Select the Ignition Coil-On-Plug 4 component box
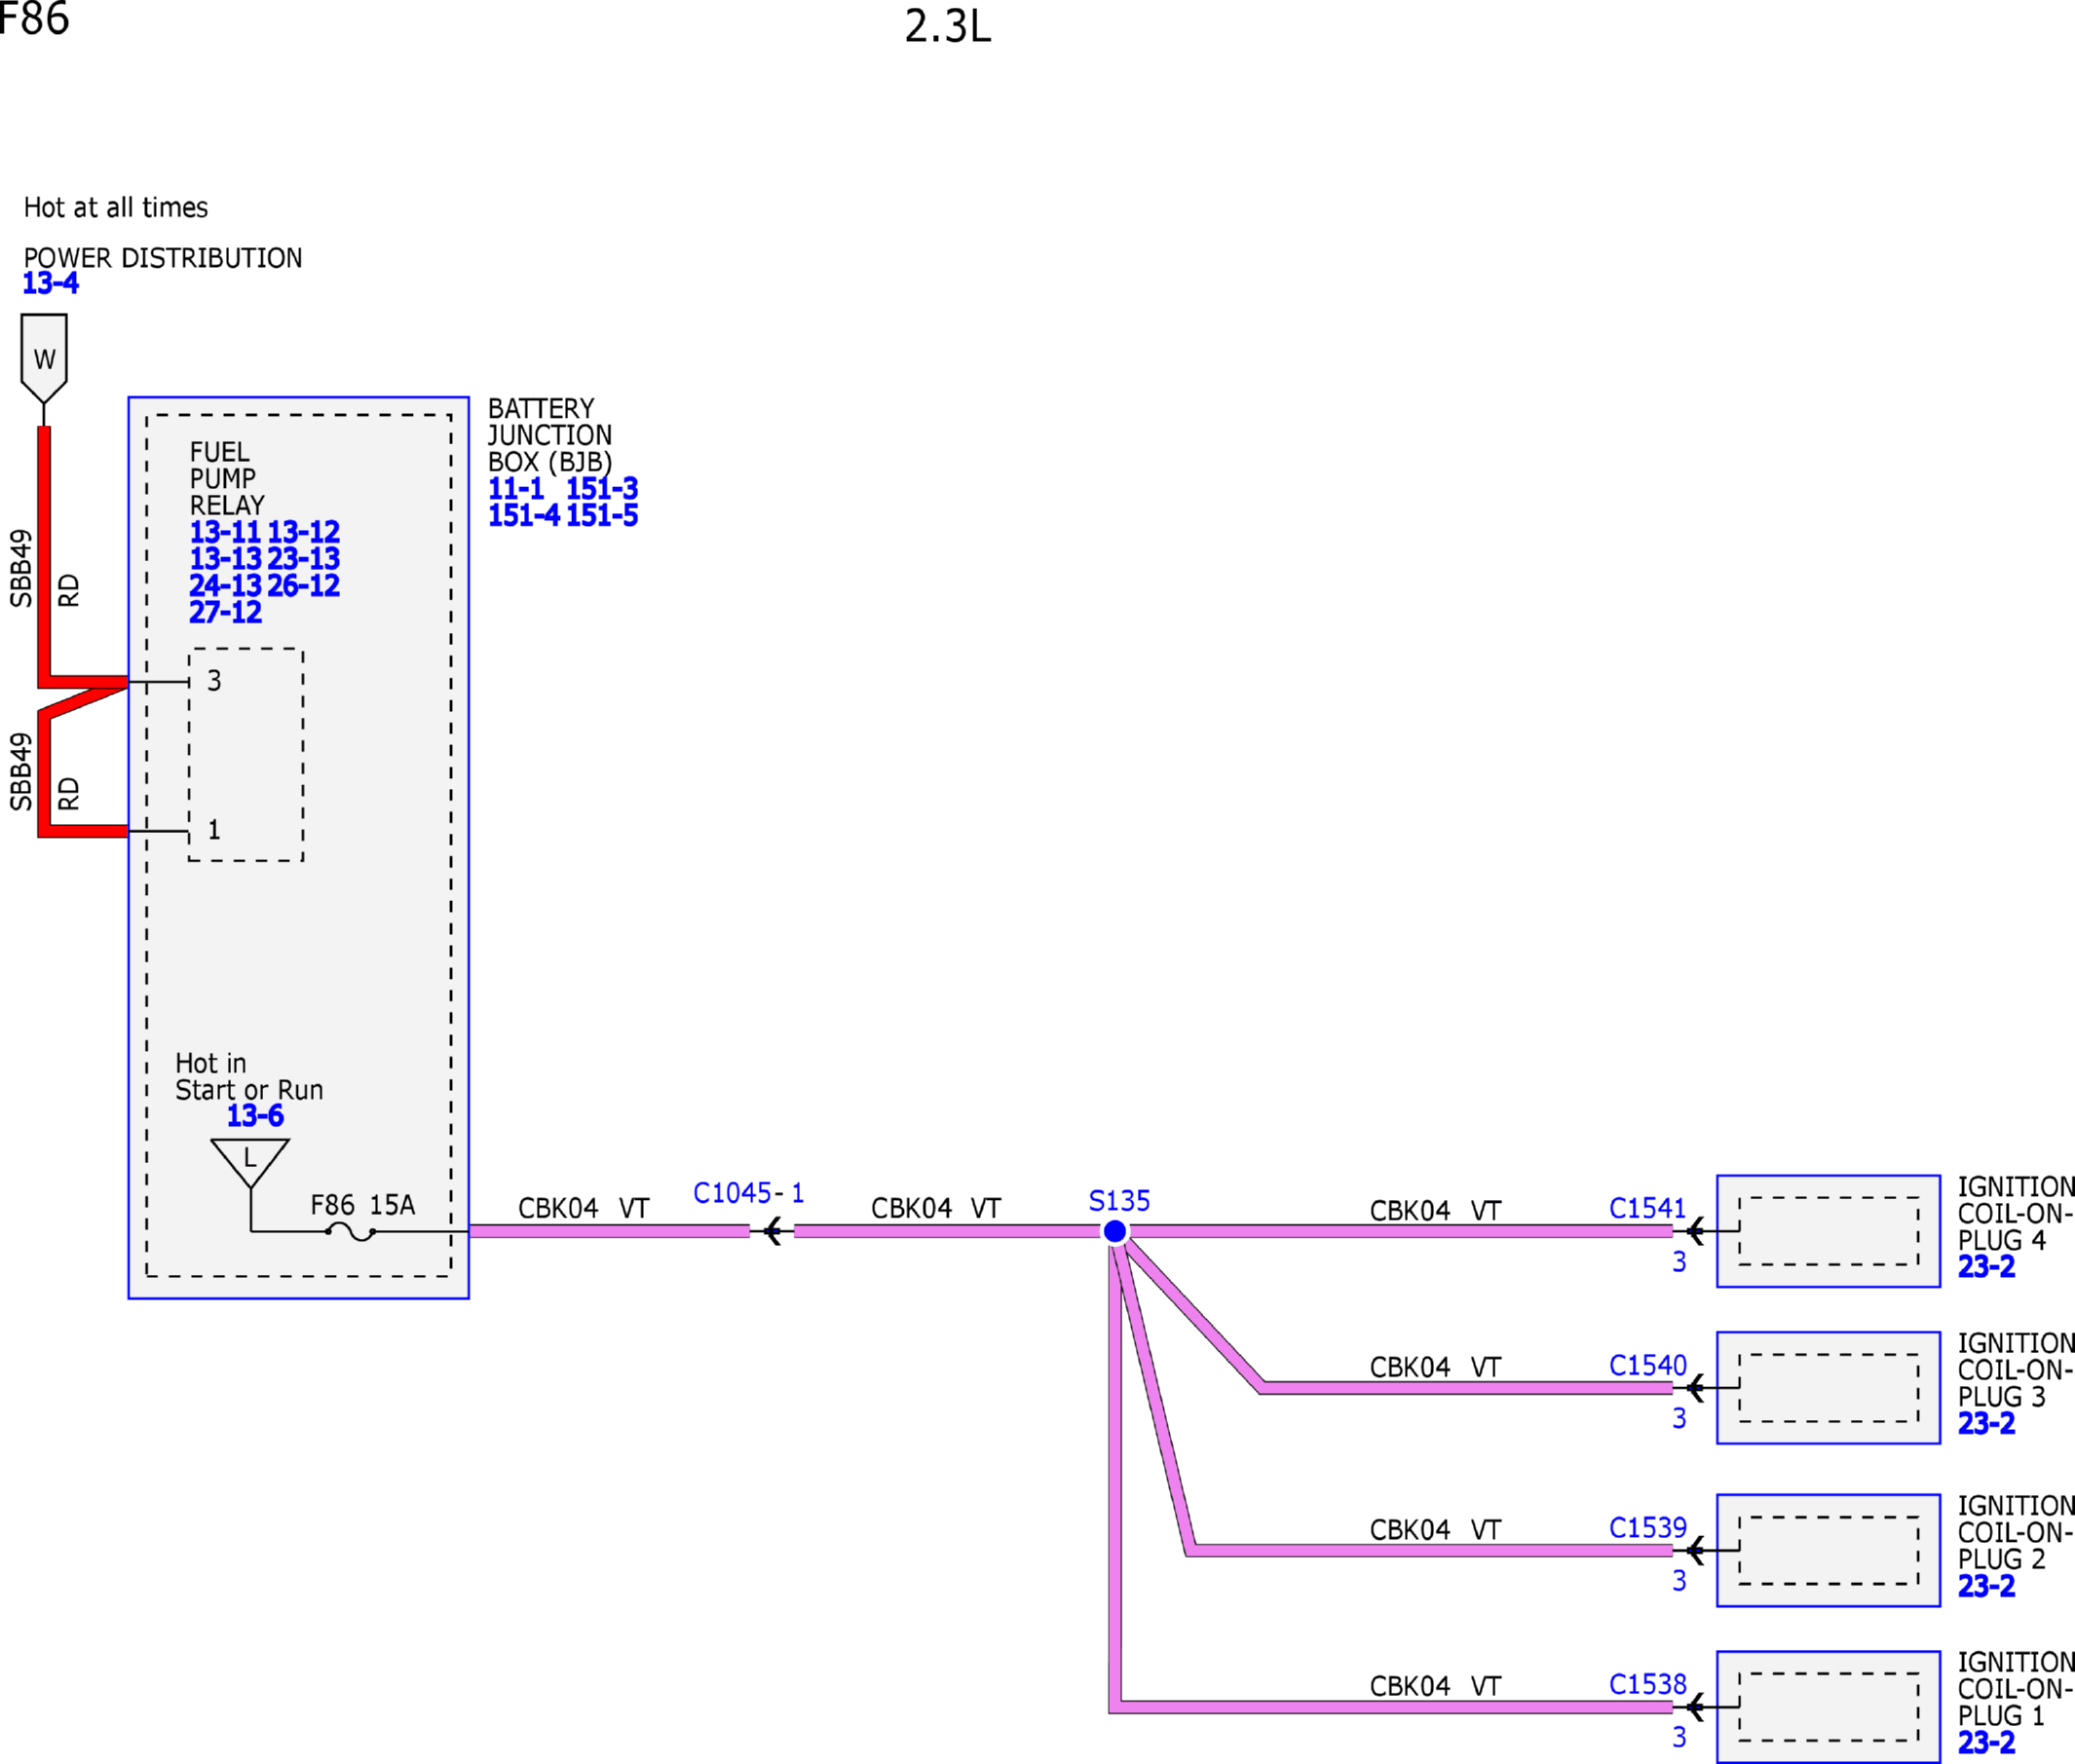Screen dimensions: 2075x1764 click(x=1829, y=1232)
